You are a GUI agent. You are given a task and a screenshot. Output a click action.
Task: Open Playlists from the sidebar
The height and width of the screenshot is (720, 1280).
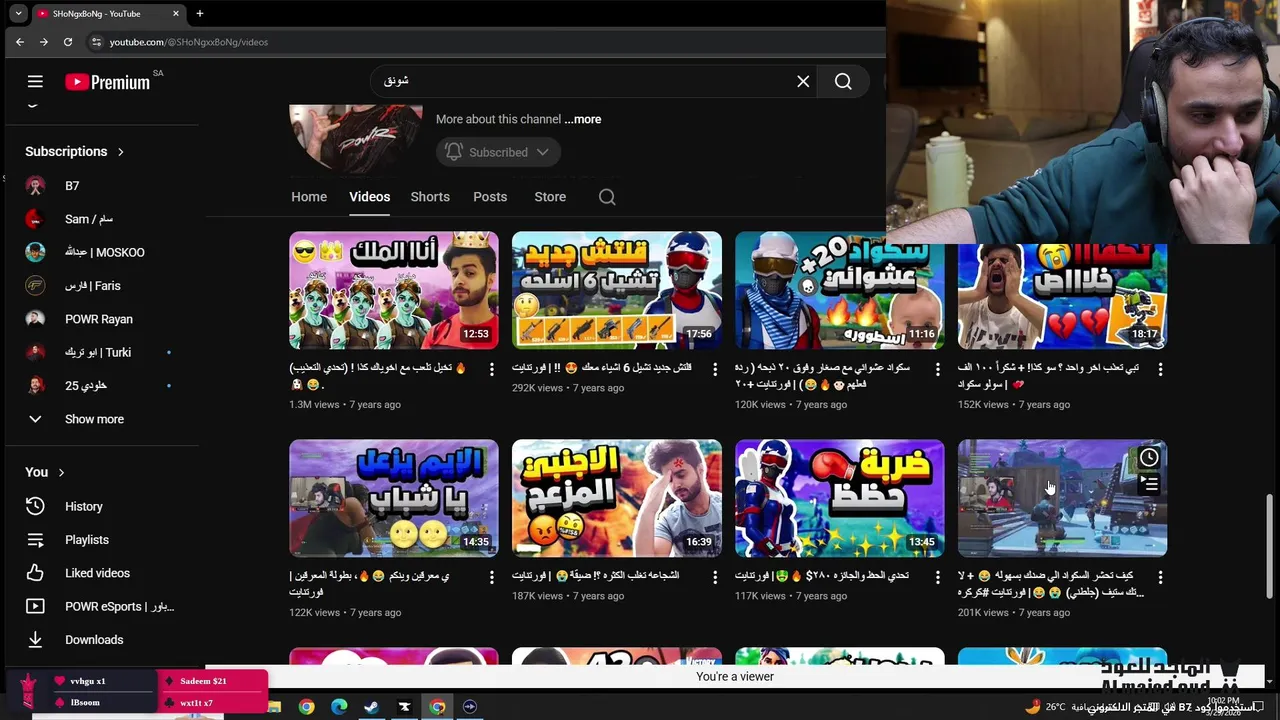pyautogui.click(x=86, y=540)
